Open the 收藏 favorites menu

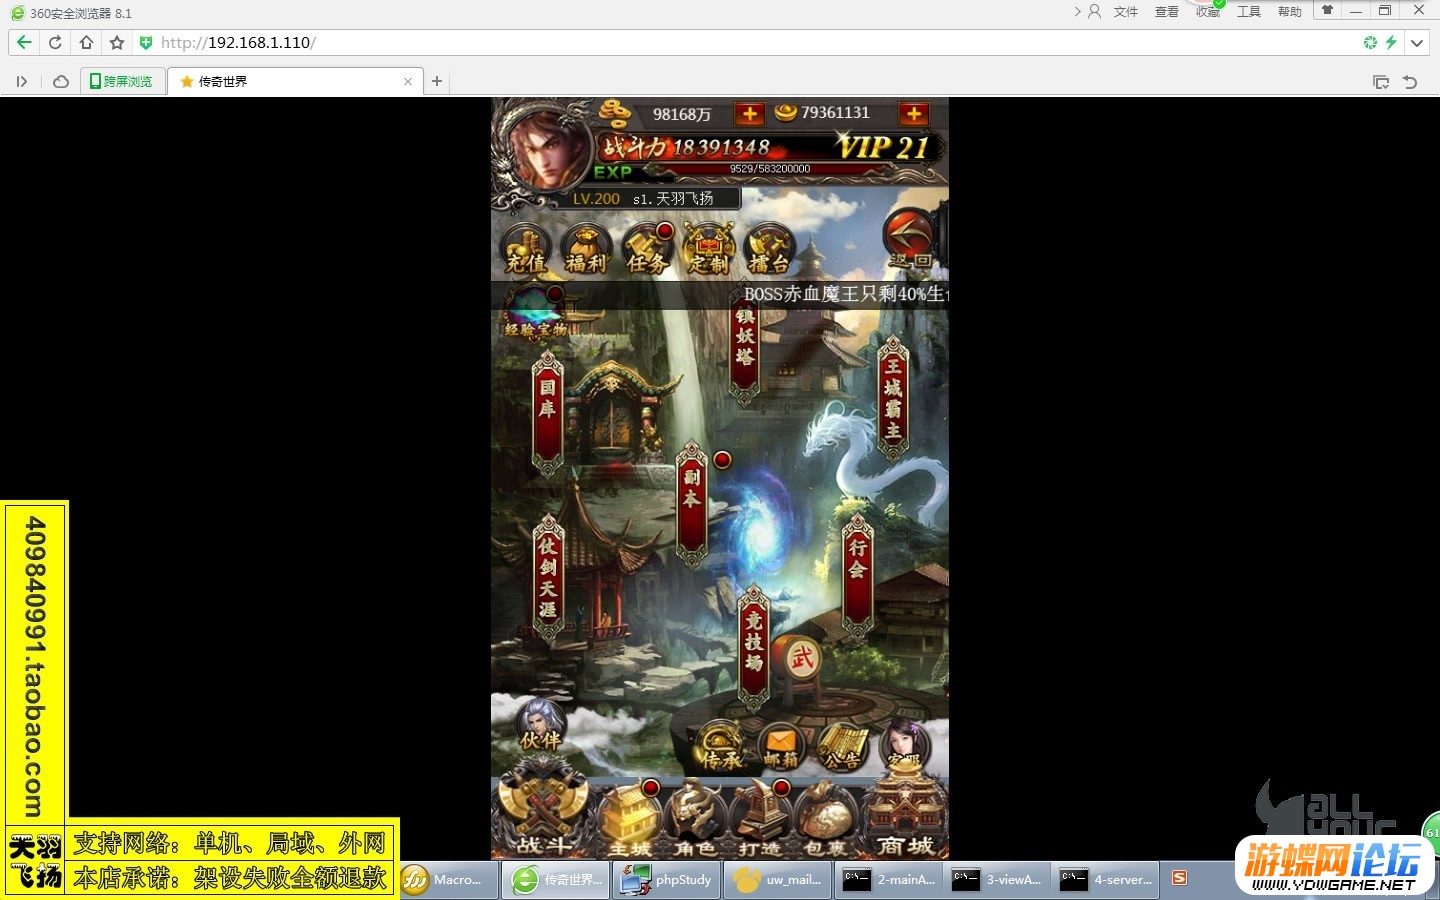(x=1208, y=12)
